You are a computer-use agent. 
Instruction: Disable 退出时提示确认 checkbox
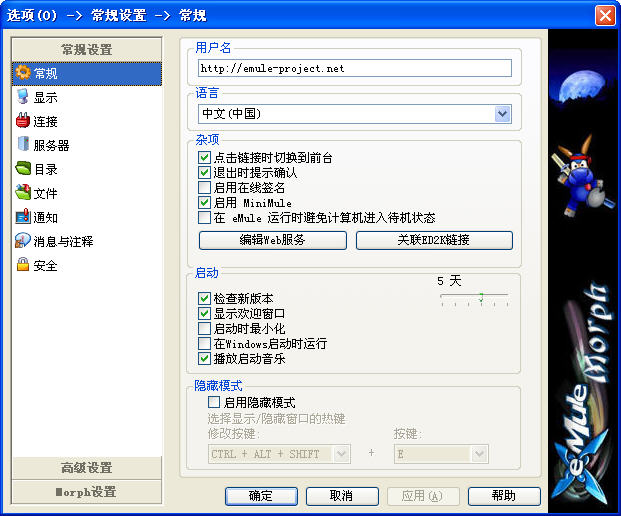click(x=205, y=172)
